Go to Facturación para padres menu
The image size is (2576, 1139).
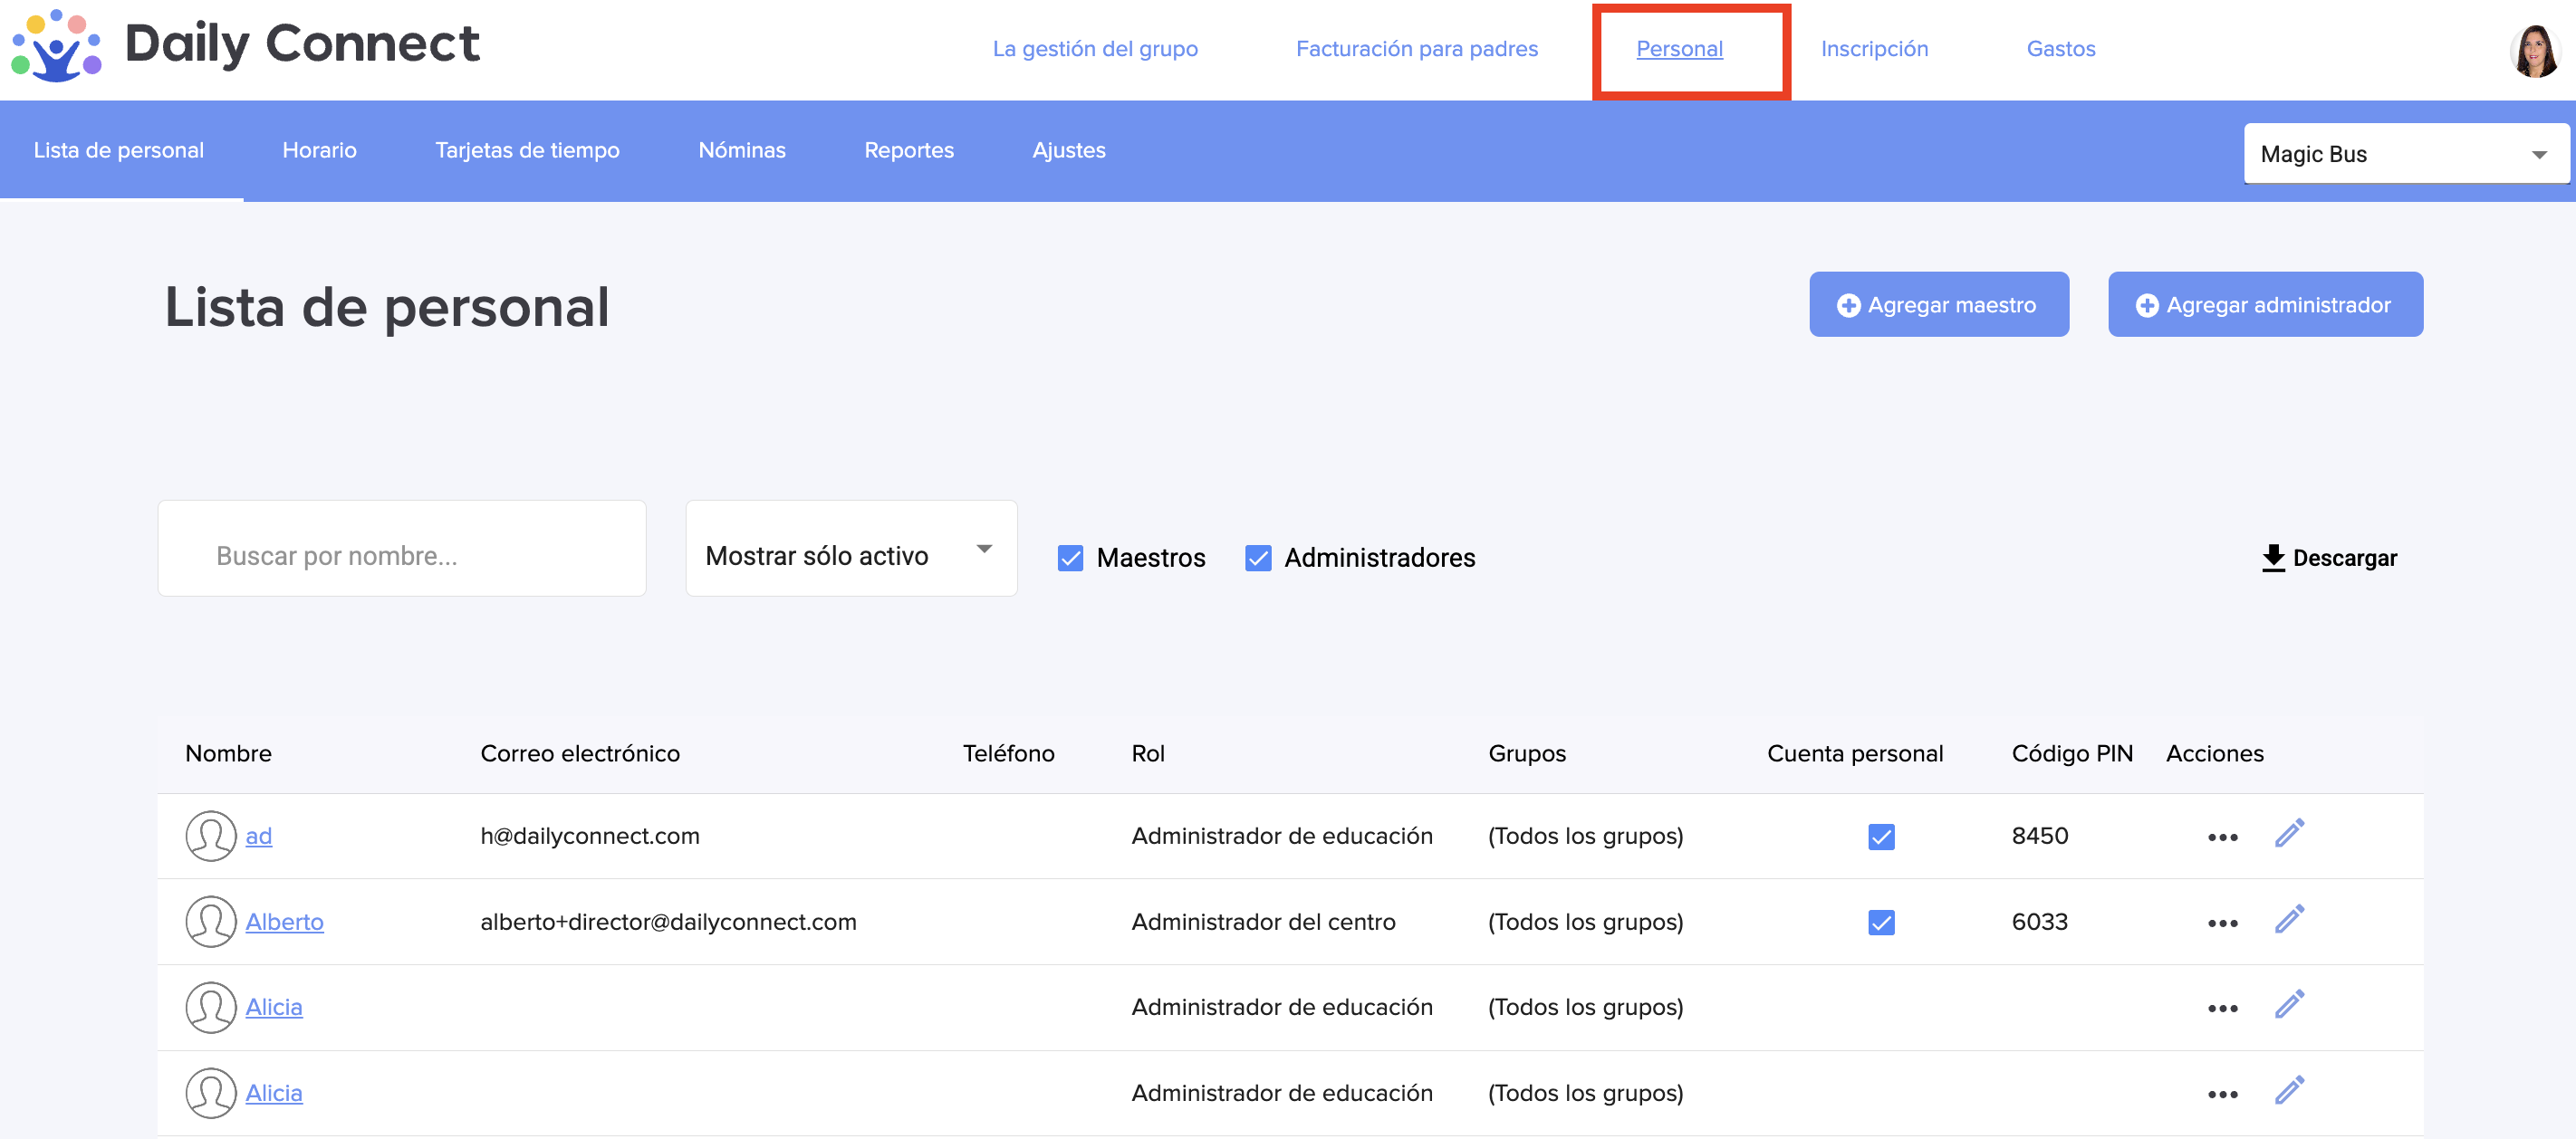(x=1416, y=49)
